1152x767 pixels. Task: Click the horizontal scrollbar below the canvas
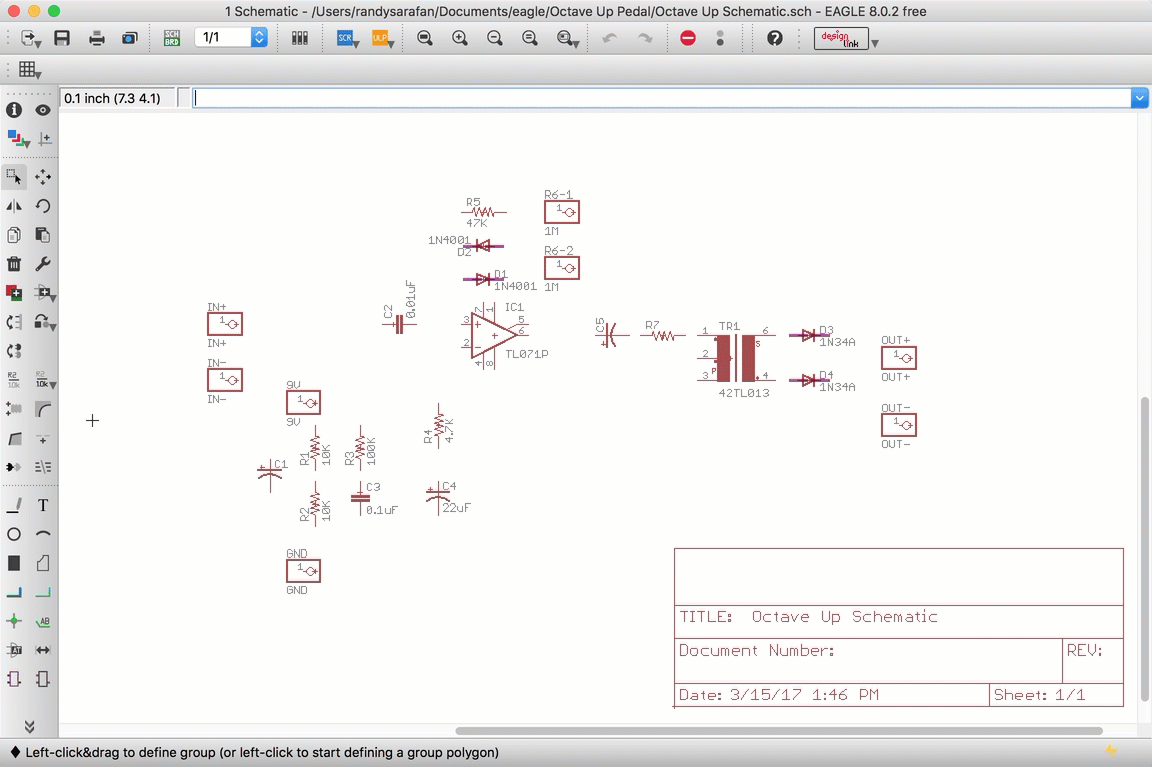click(x=779, y=731)
